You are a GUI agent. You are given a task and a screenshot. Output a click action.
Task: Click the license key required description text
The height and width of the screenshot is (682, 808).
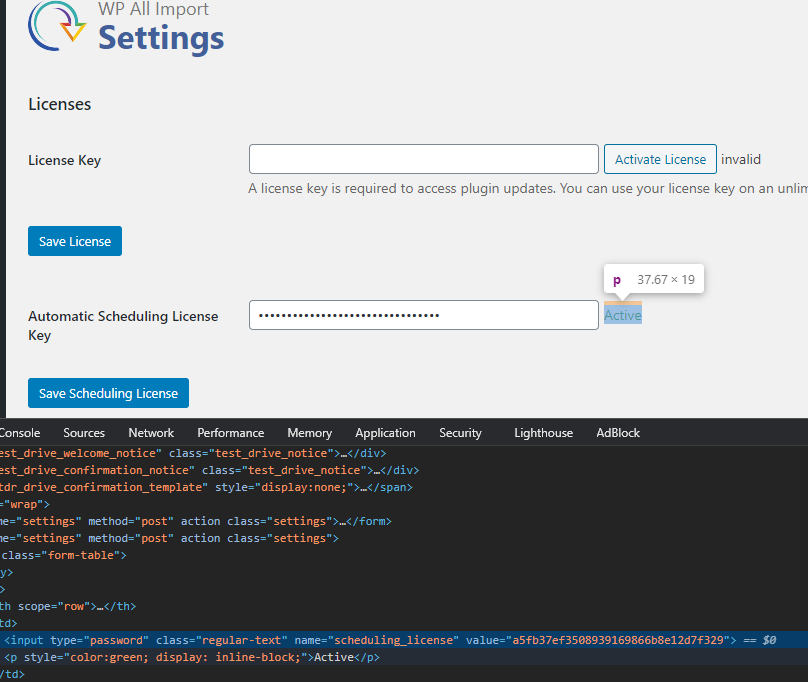pos(528,188)
